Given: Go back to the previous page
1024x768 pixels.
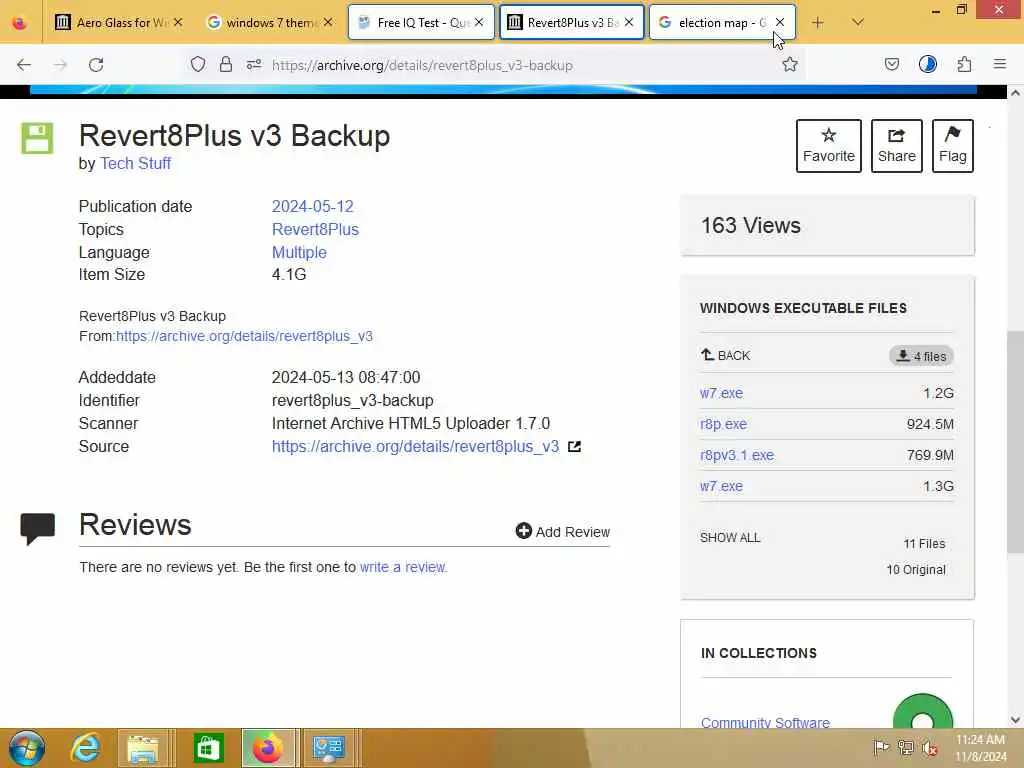Looking at the screenshot, I should pyautogui.click(x=24, y=65).
